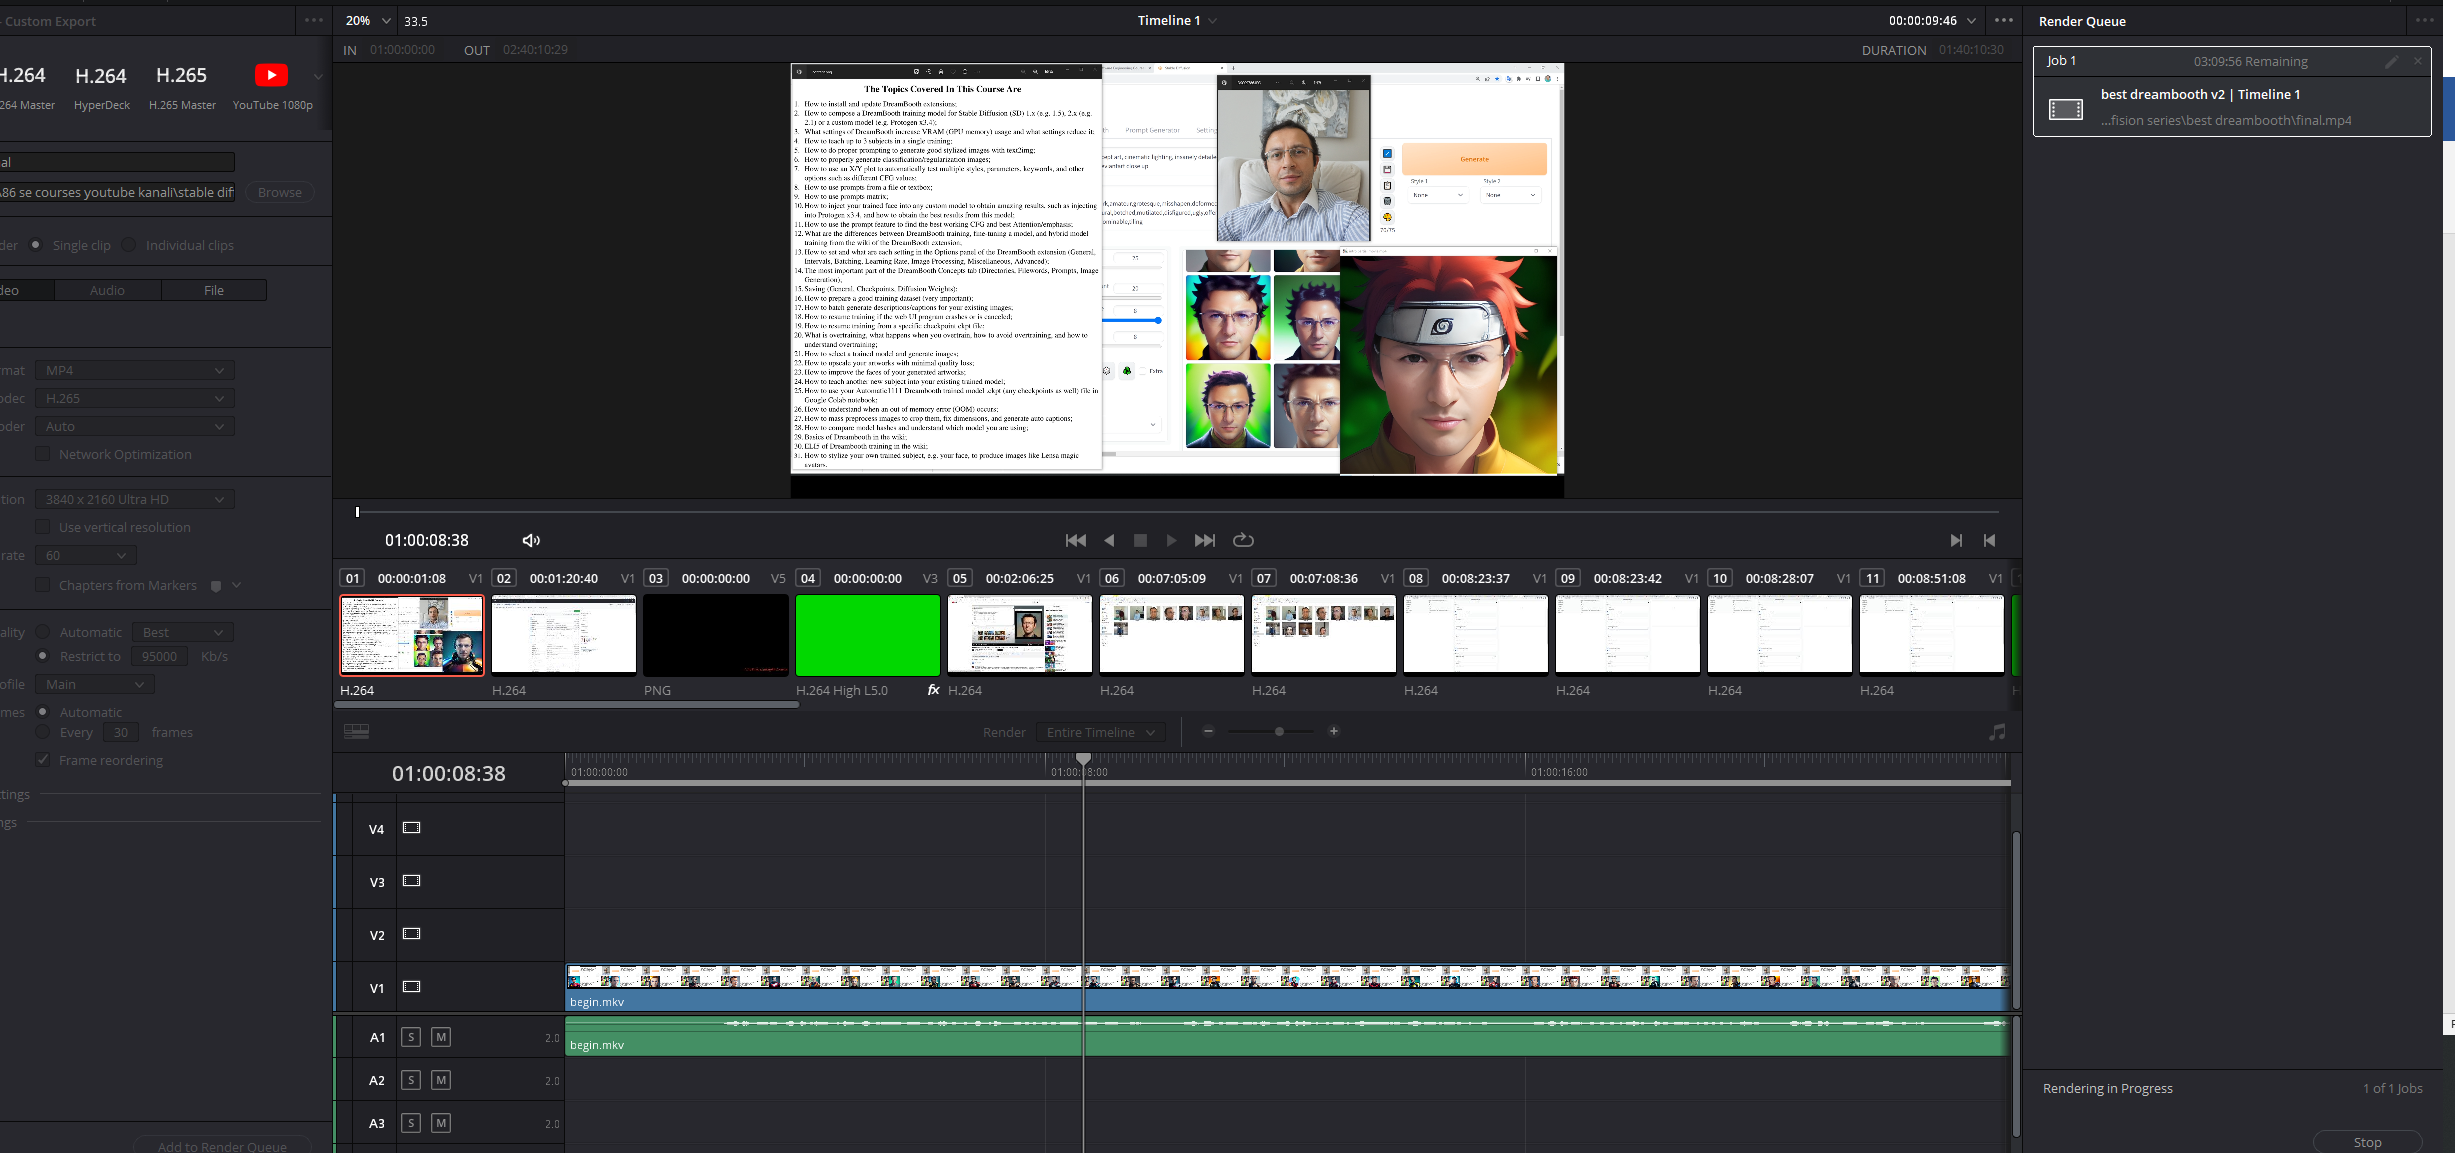Enable Chapters from Markers

point(43,585)
